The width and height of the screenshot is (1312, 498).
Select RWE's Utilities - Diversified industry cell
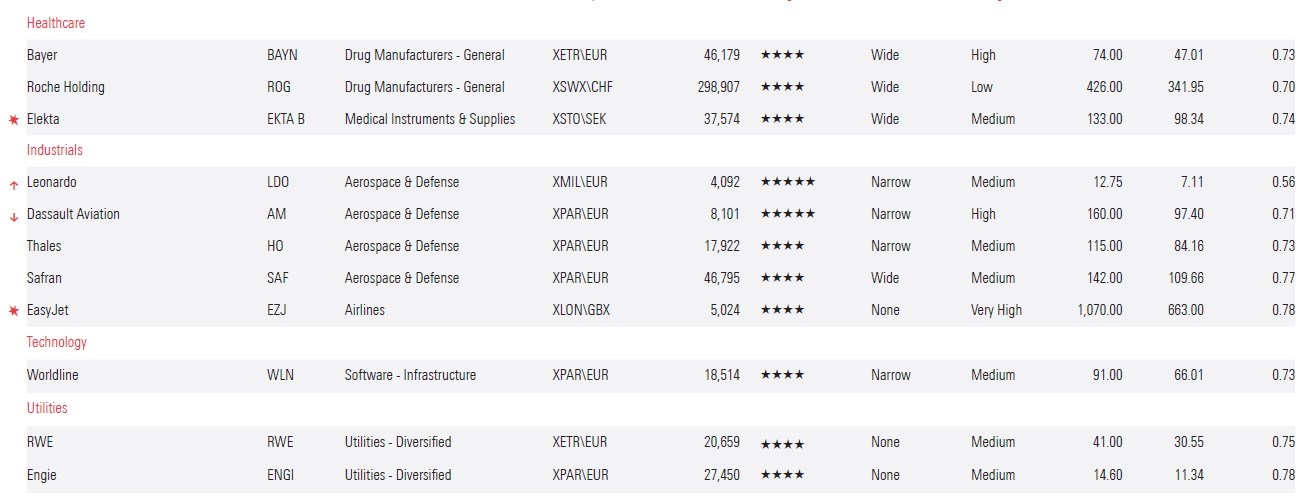398,442
